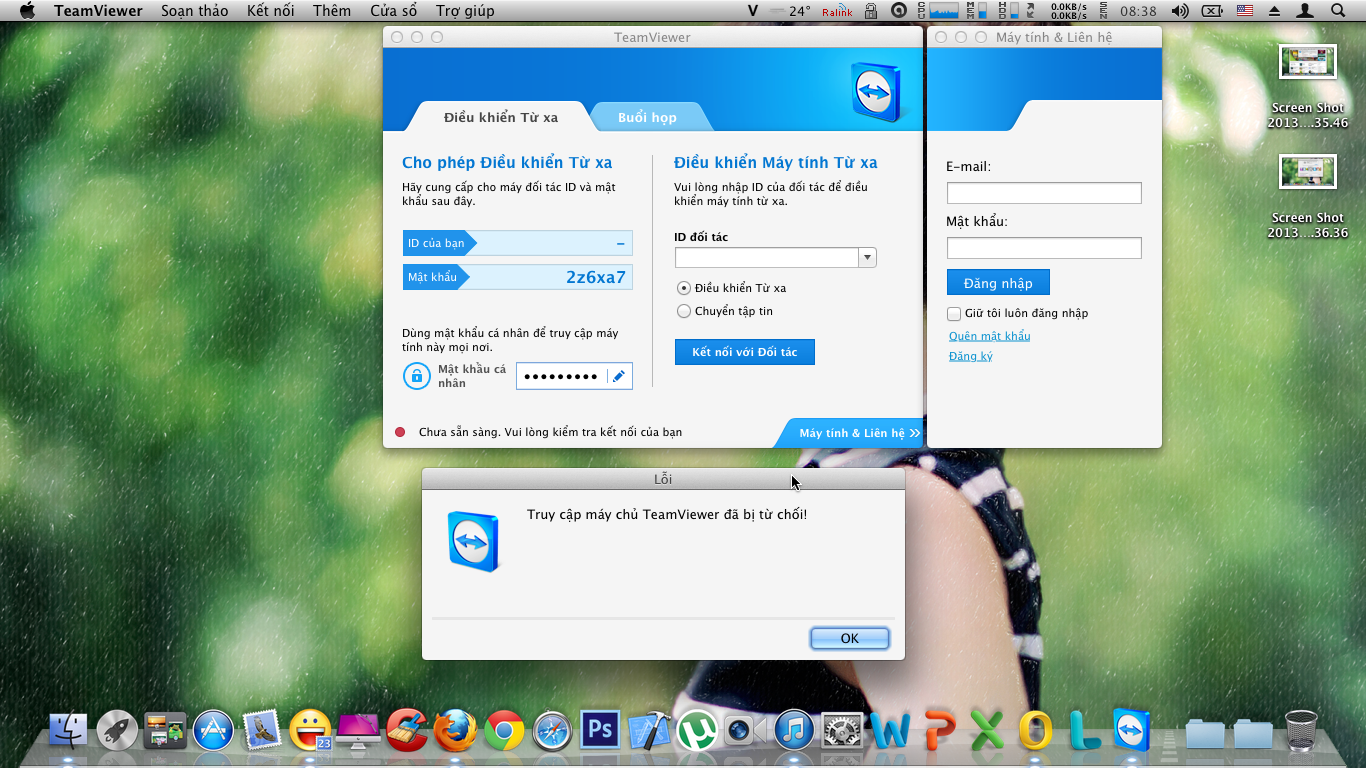Click the eject icon in menu bar
The width and height of the screenshot is (1366, 768).
(1274, 11)
